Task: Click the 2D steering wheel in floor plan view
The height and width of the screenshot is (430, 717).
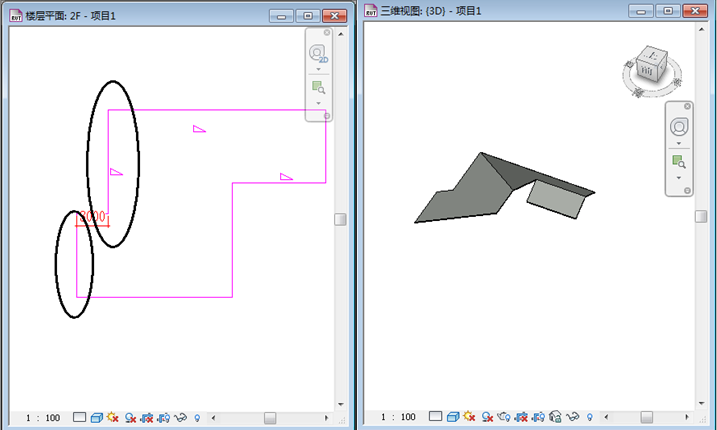Action: pos(318,53)
